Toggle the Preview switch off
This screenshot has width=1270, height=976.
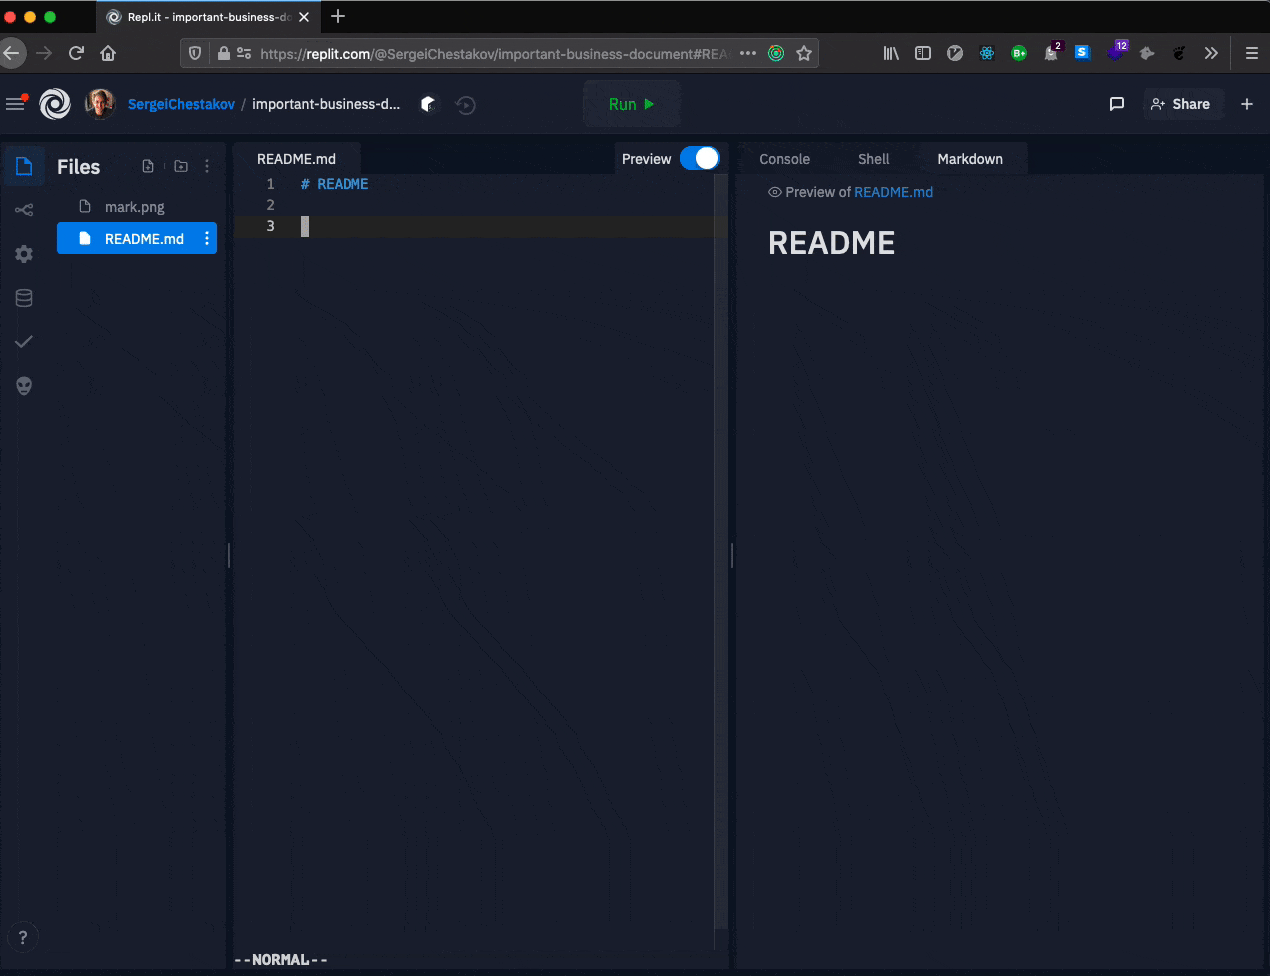click(x=699, y=159)
